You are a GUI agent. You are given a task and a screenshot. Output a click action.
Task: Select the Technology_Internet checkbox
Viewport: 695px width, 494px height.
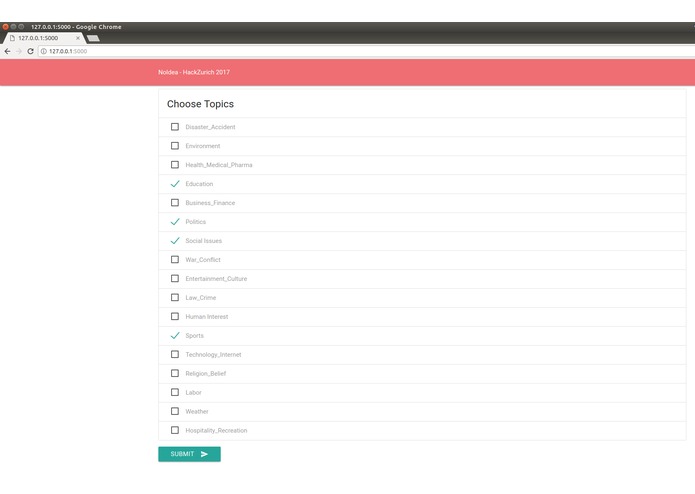coord(175,354)
